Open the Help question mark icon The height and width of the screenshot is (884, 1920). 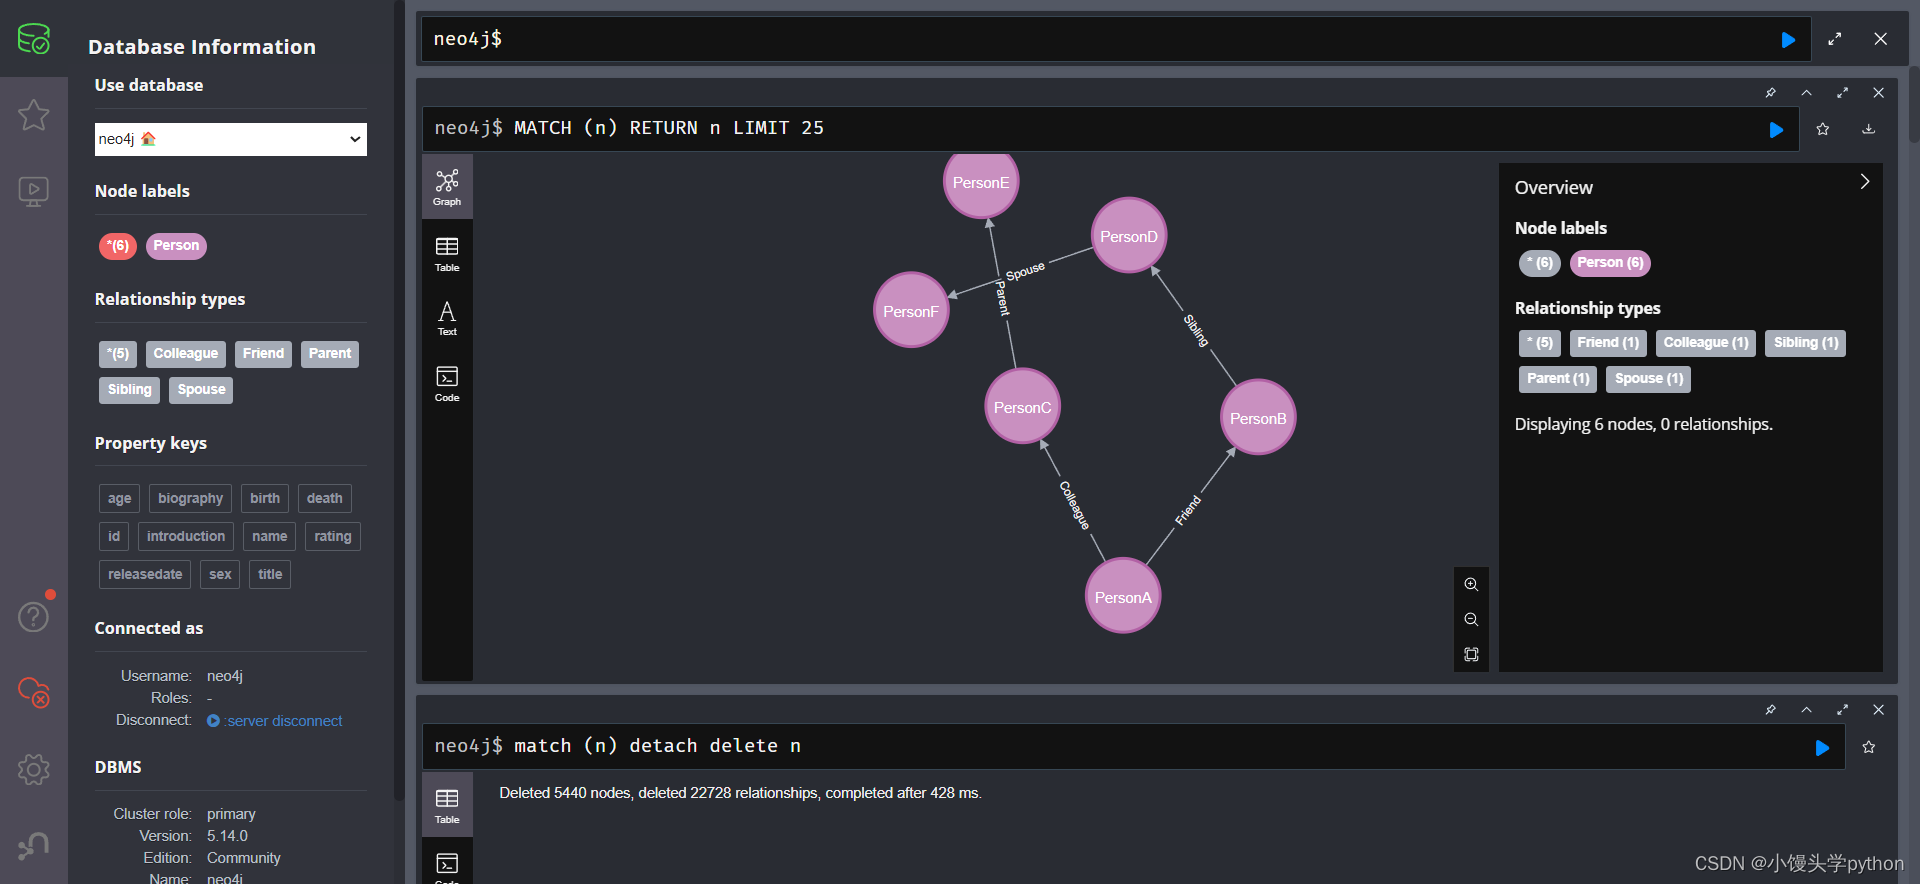click(x=34, y=617)
